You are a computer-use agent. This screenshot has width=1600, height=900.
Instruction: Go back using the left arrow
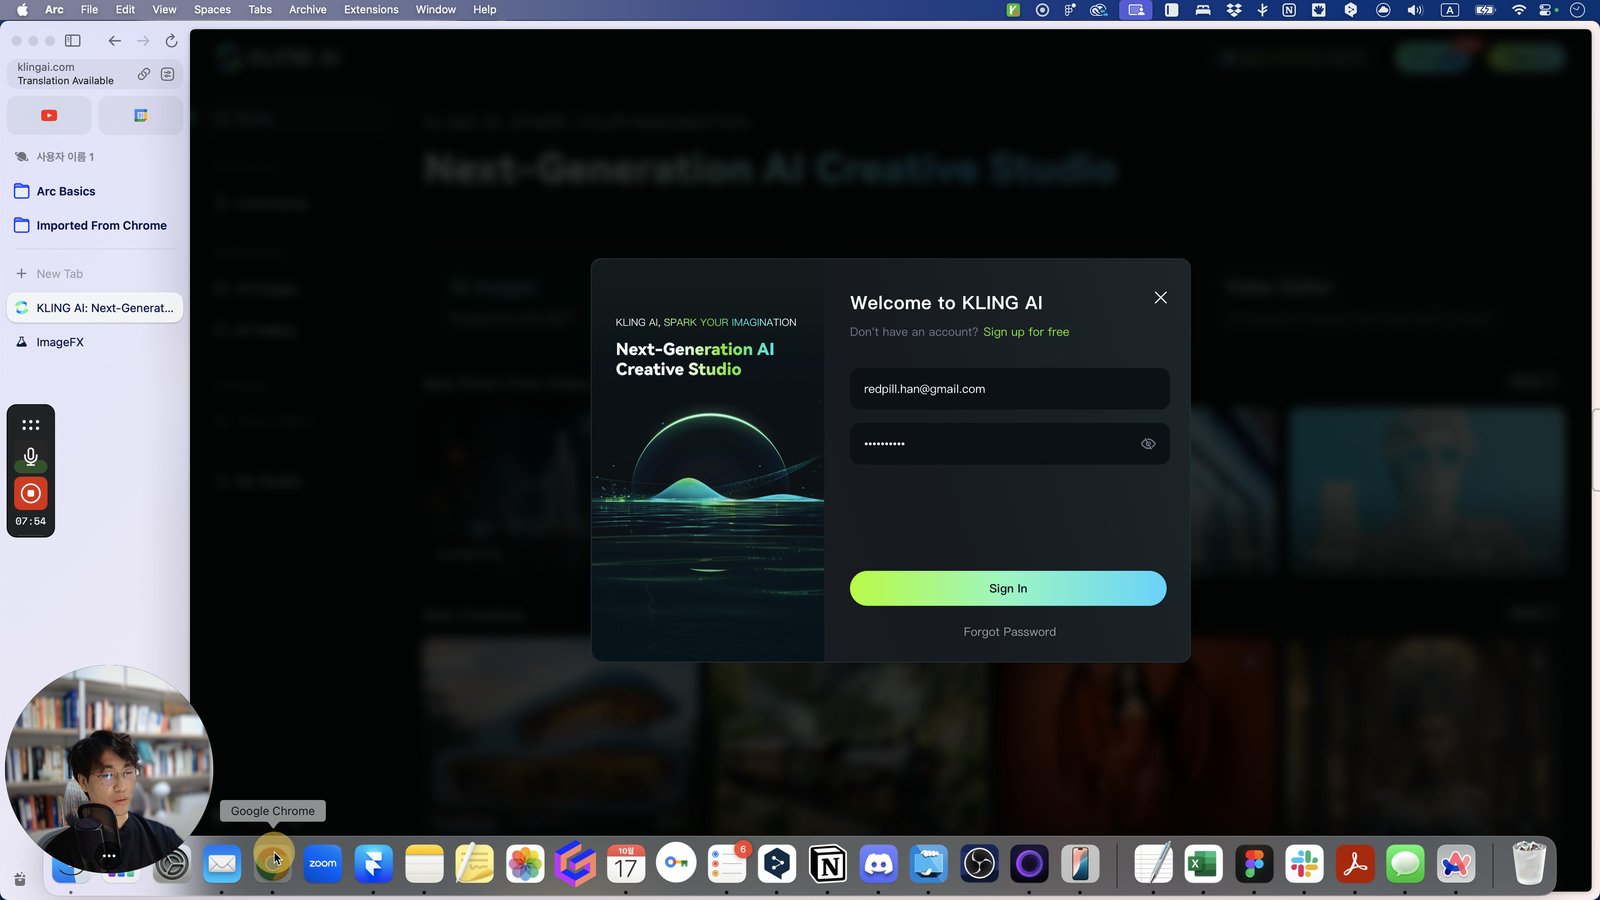tap(115, 41)
